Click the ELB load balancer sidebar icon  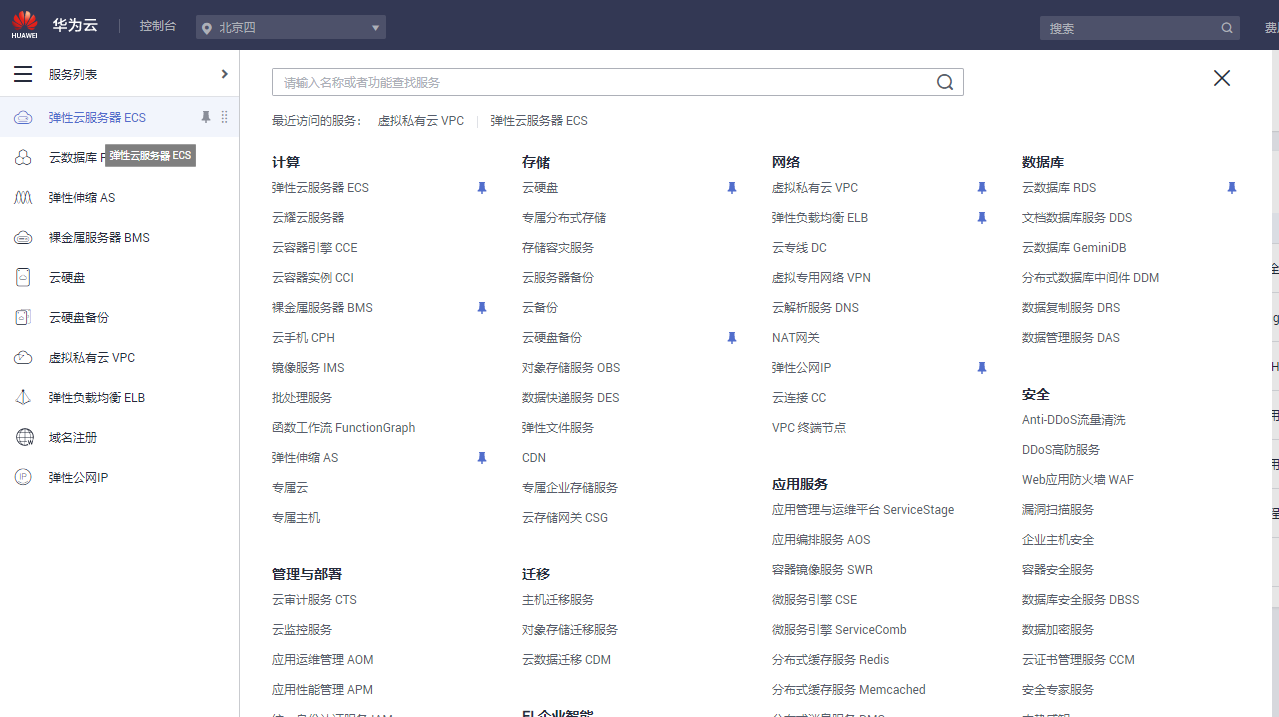tap(23, 397)
